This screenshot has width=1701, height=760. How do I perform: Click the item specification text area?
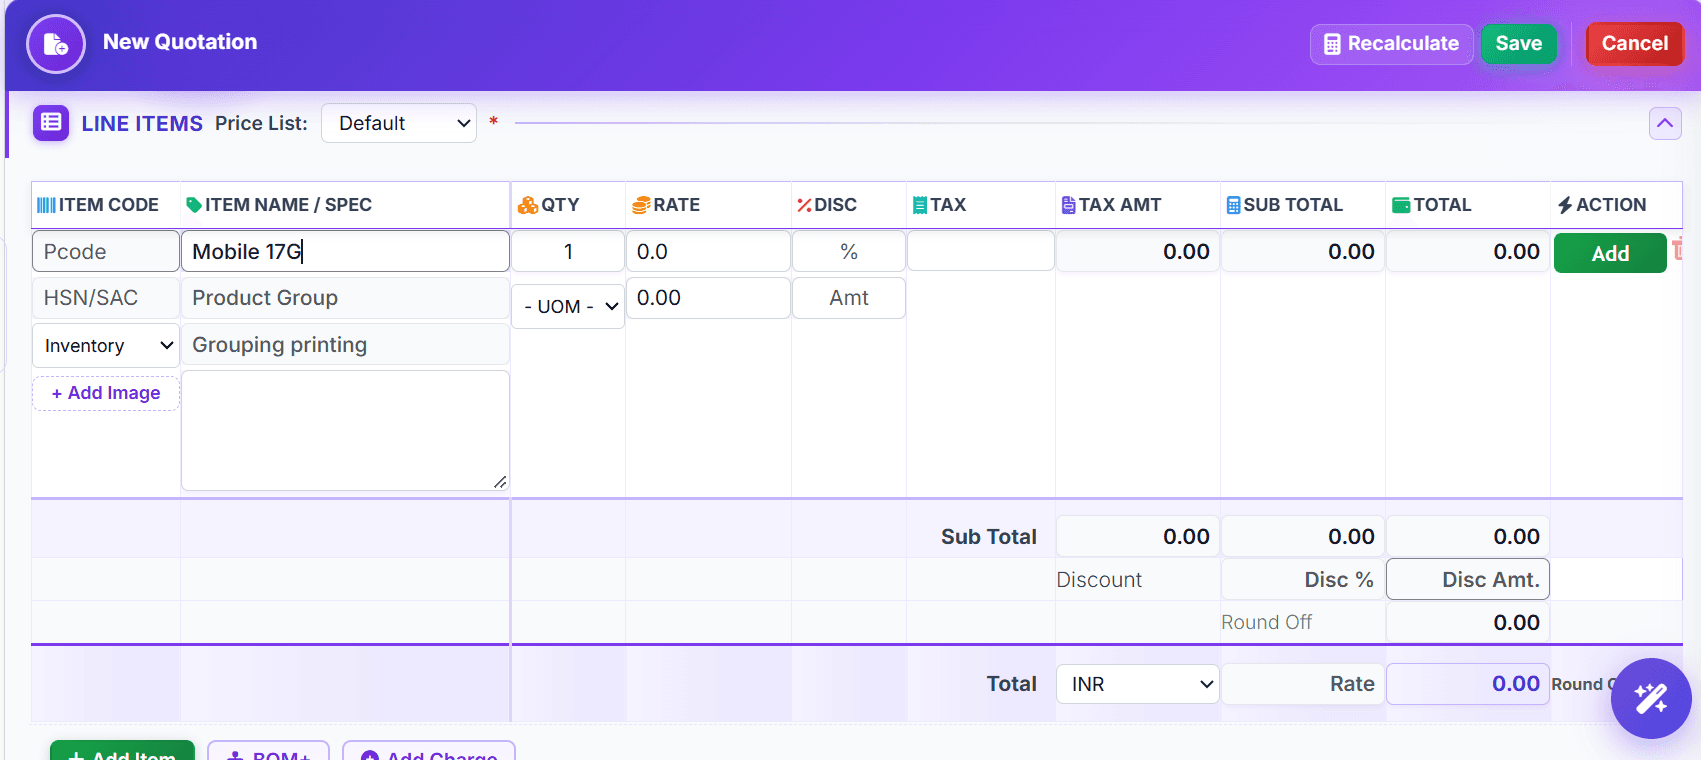point(345,430)
